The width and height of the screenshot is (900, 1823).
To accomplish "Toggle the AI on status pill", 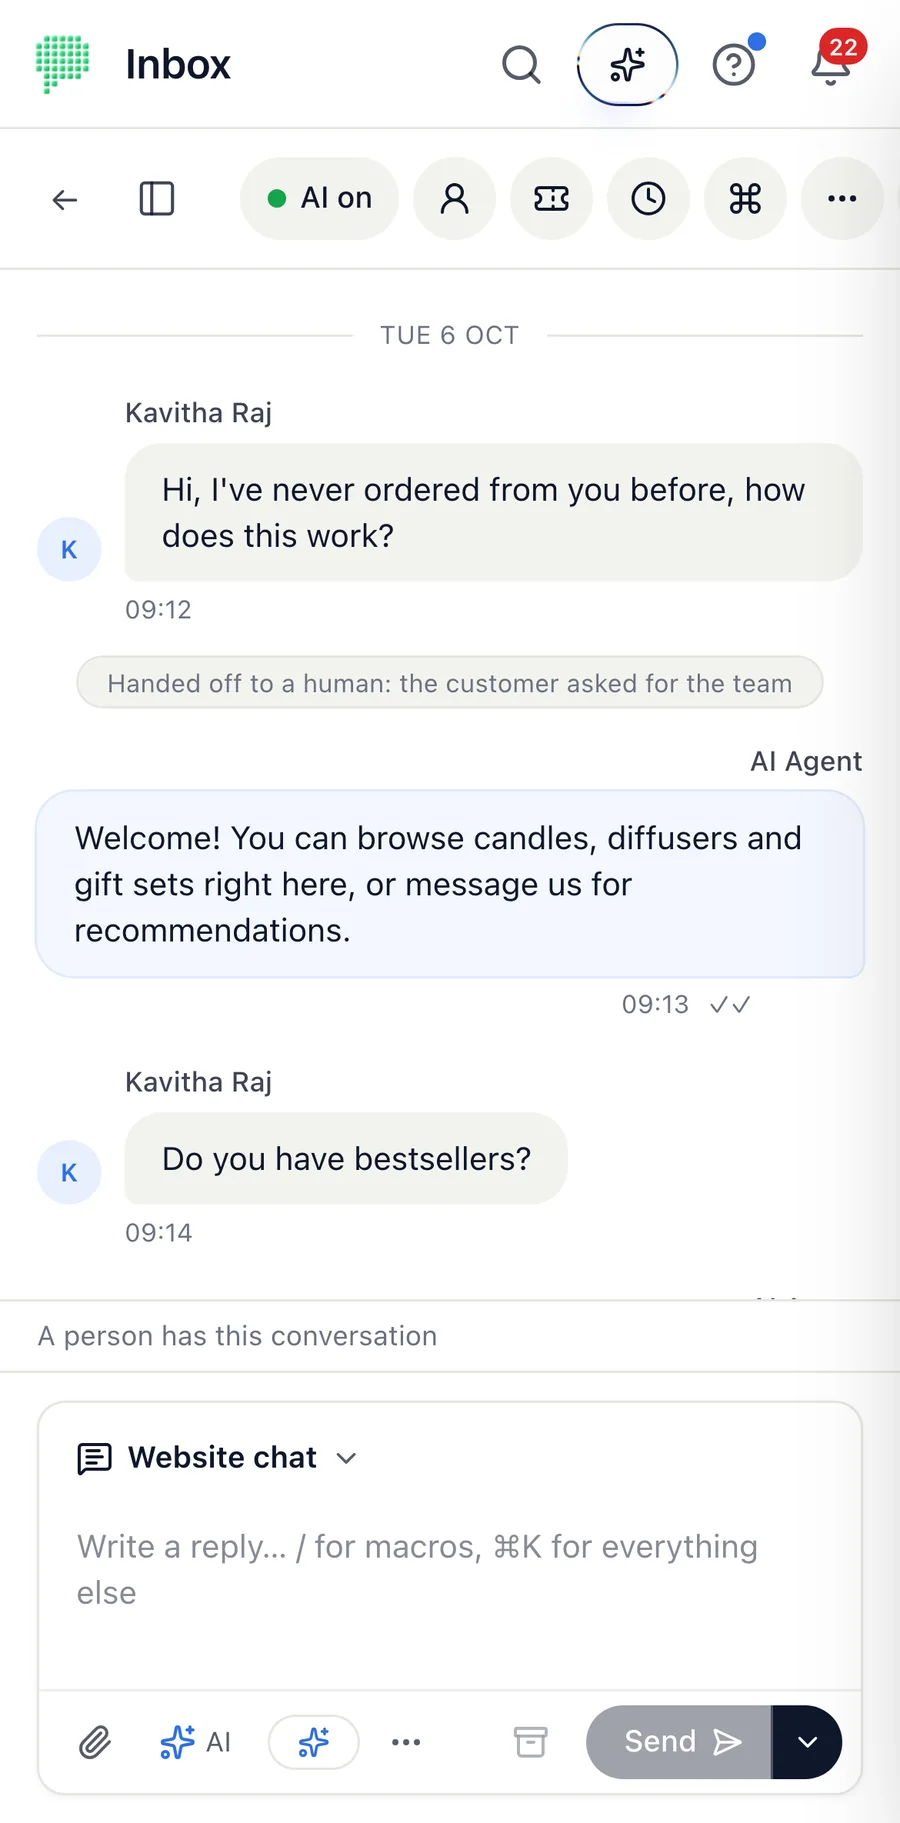I will click(319, 199).
